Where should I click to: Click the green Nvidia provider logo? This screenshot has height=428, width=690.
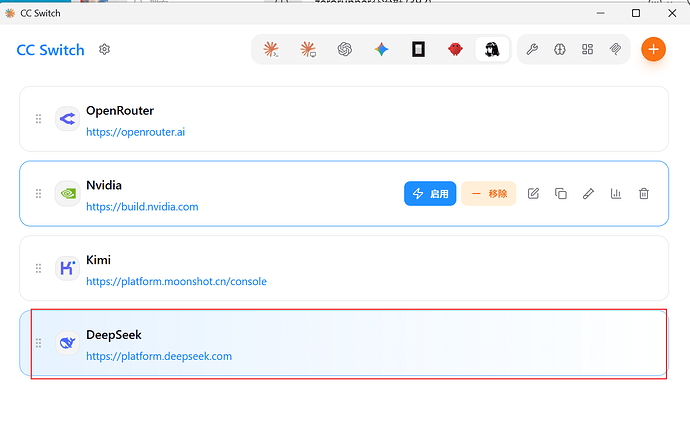(67, 194)
